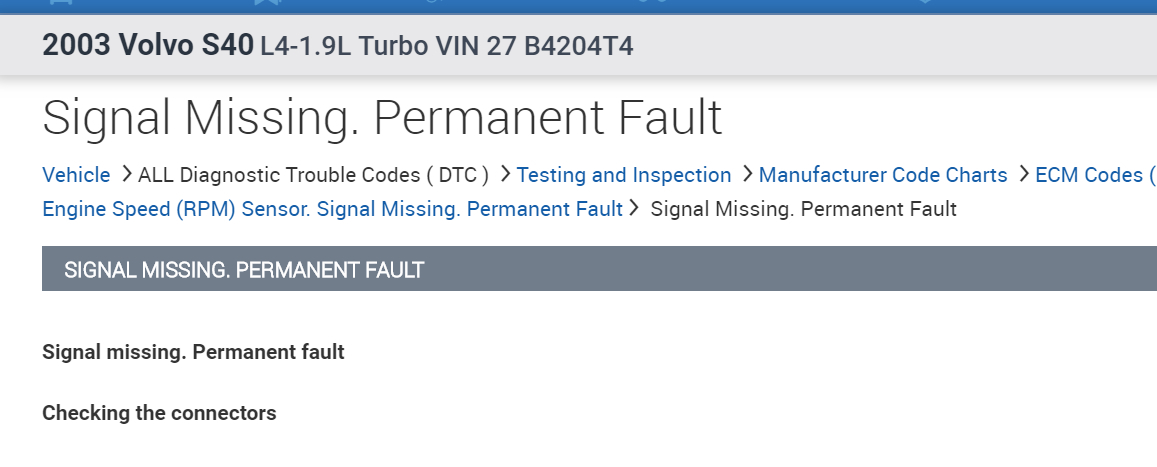Click the chevron right after Vehicle
1157x467 pixels.
pyautogui.click(x=126, y=174)
